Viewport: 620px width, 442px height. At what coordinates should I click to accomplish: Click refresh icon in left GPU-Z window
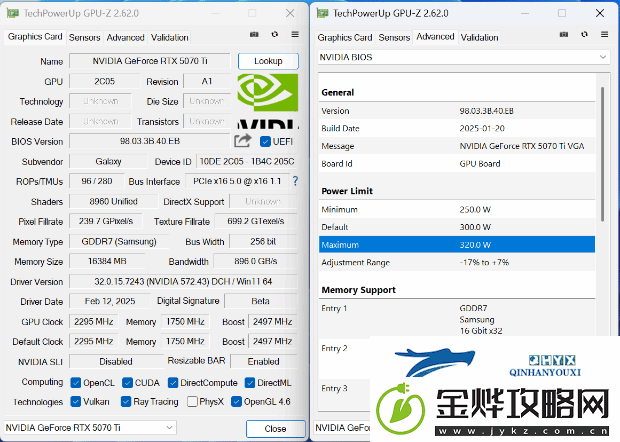click(274, 35)
